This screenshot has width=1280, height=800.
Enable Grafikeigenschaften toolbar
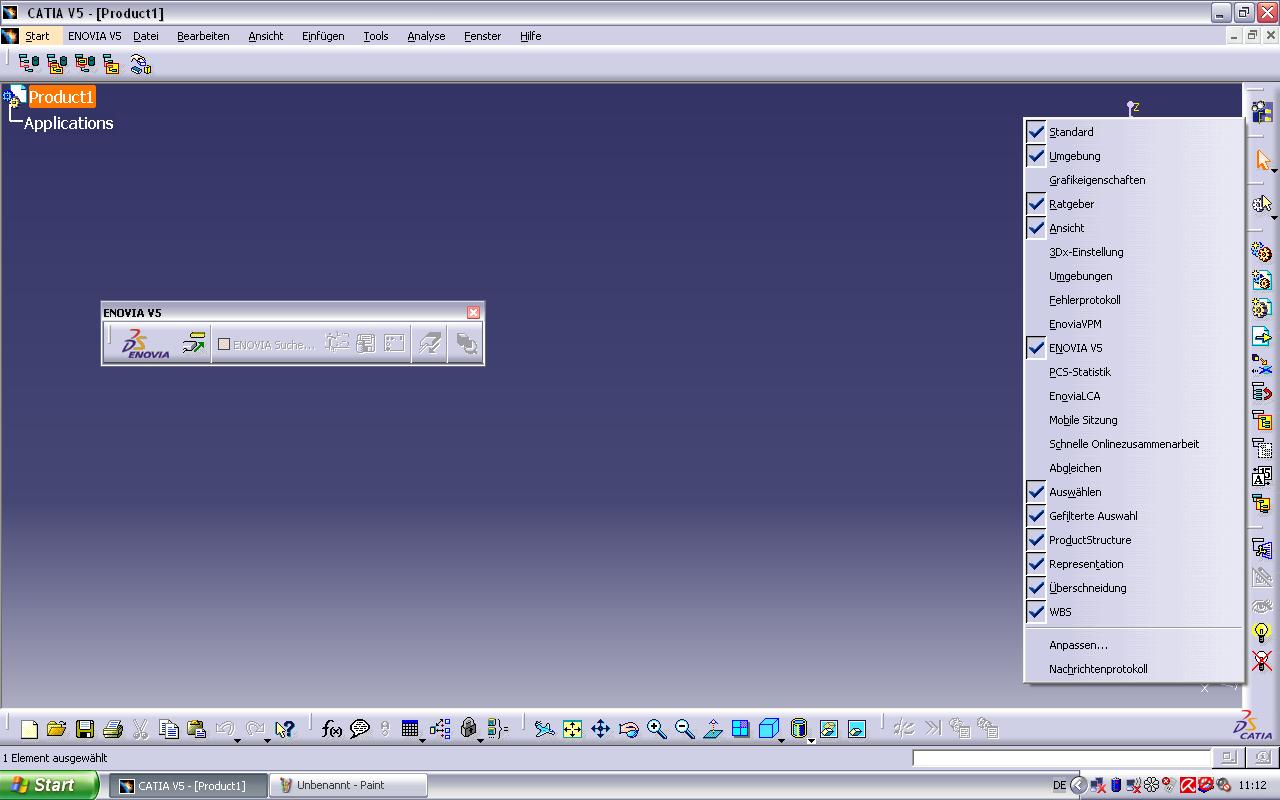tap(1134, 180)
